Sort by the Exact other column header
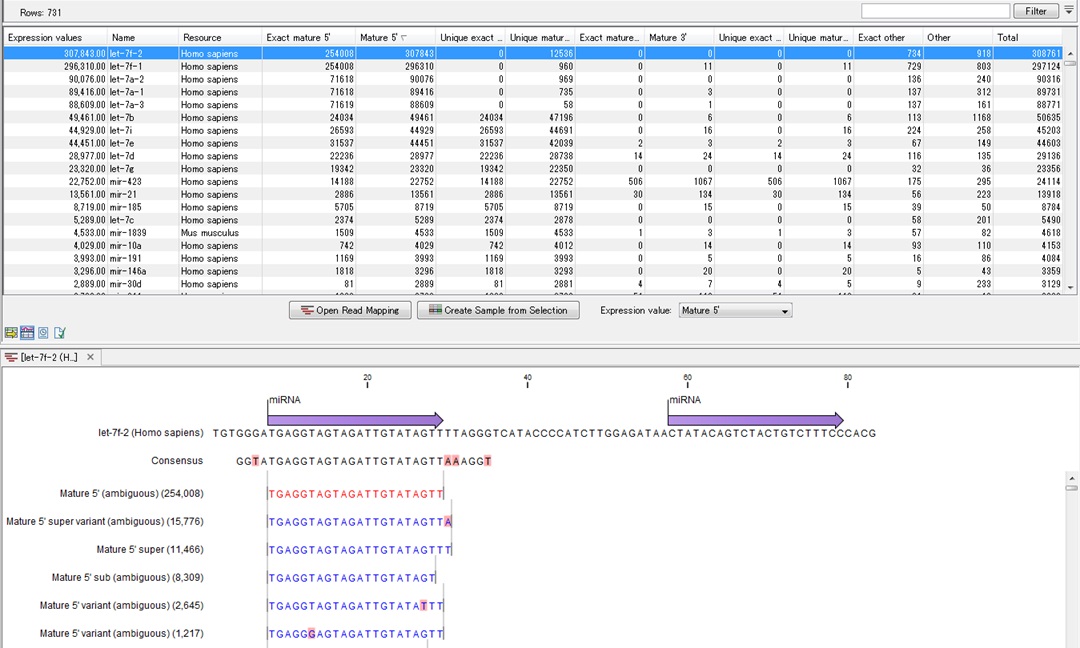Image resolution: width=1080 pixels, height=648 pixels. pyautogui.click(x=888, y=37)
